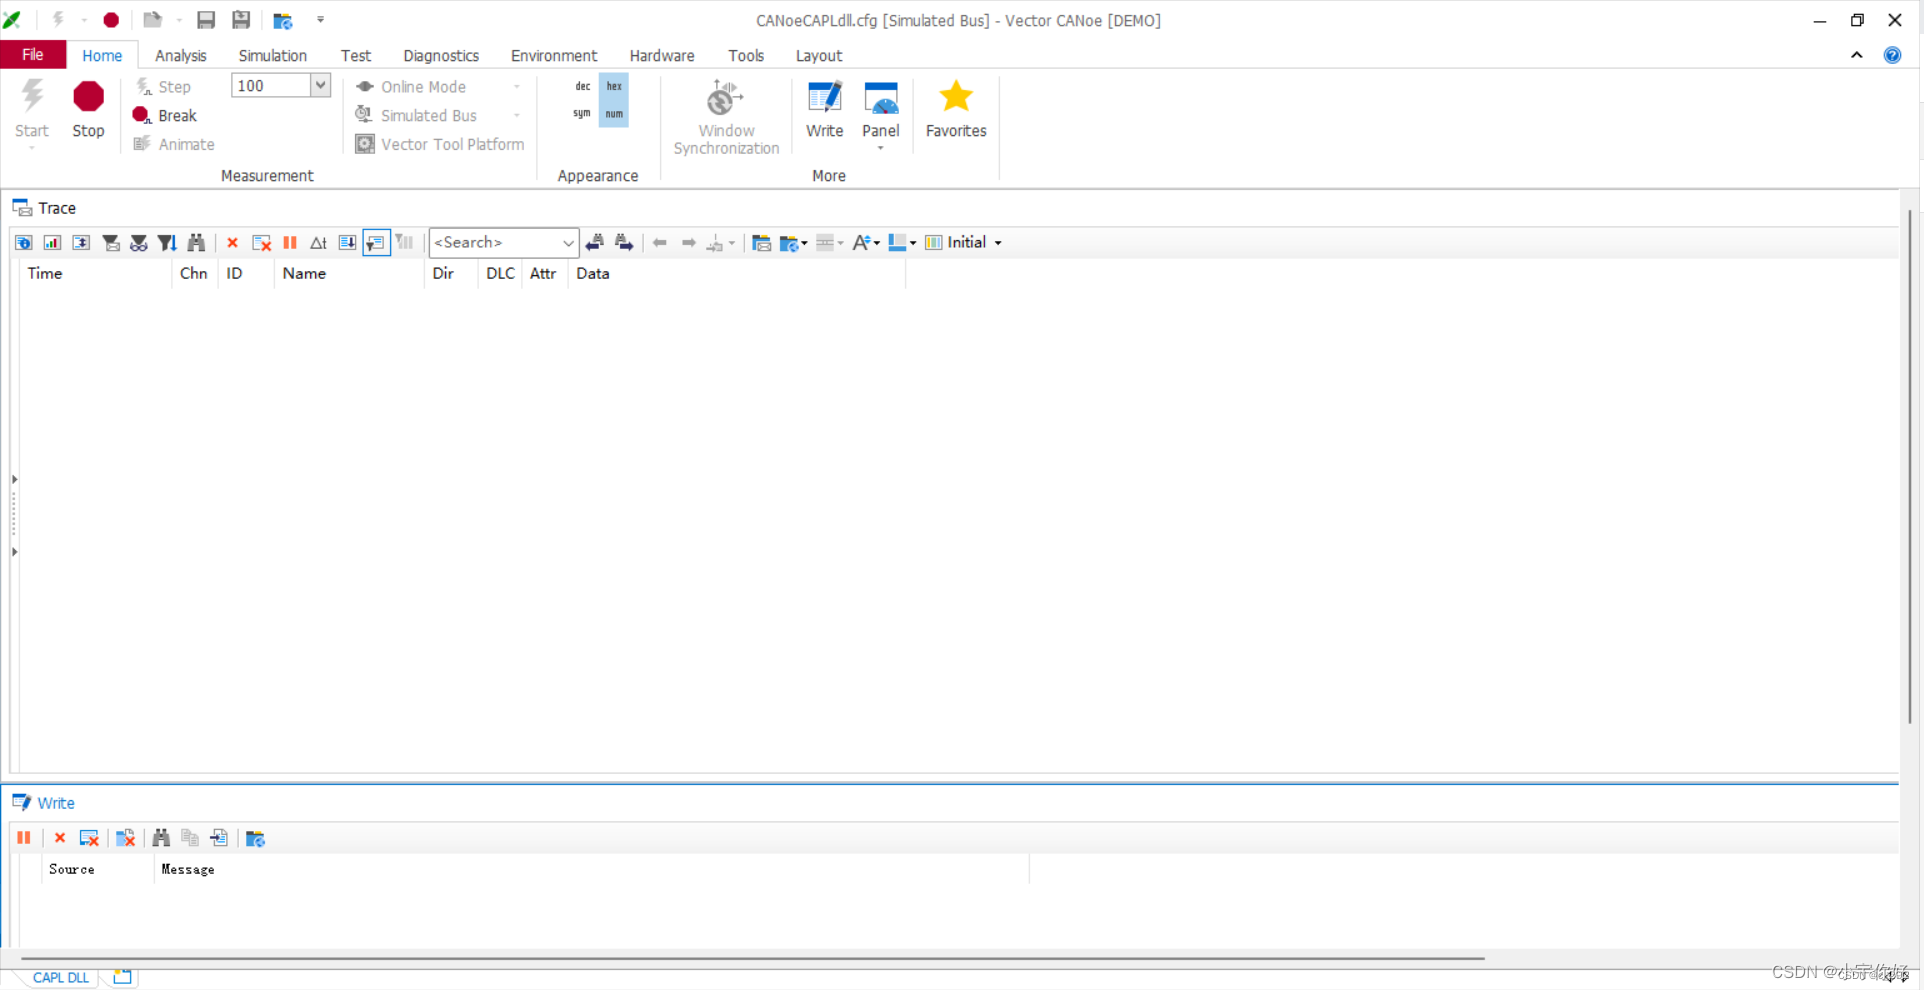Switch to the Hardware ribbon tab

662,55
